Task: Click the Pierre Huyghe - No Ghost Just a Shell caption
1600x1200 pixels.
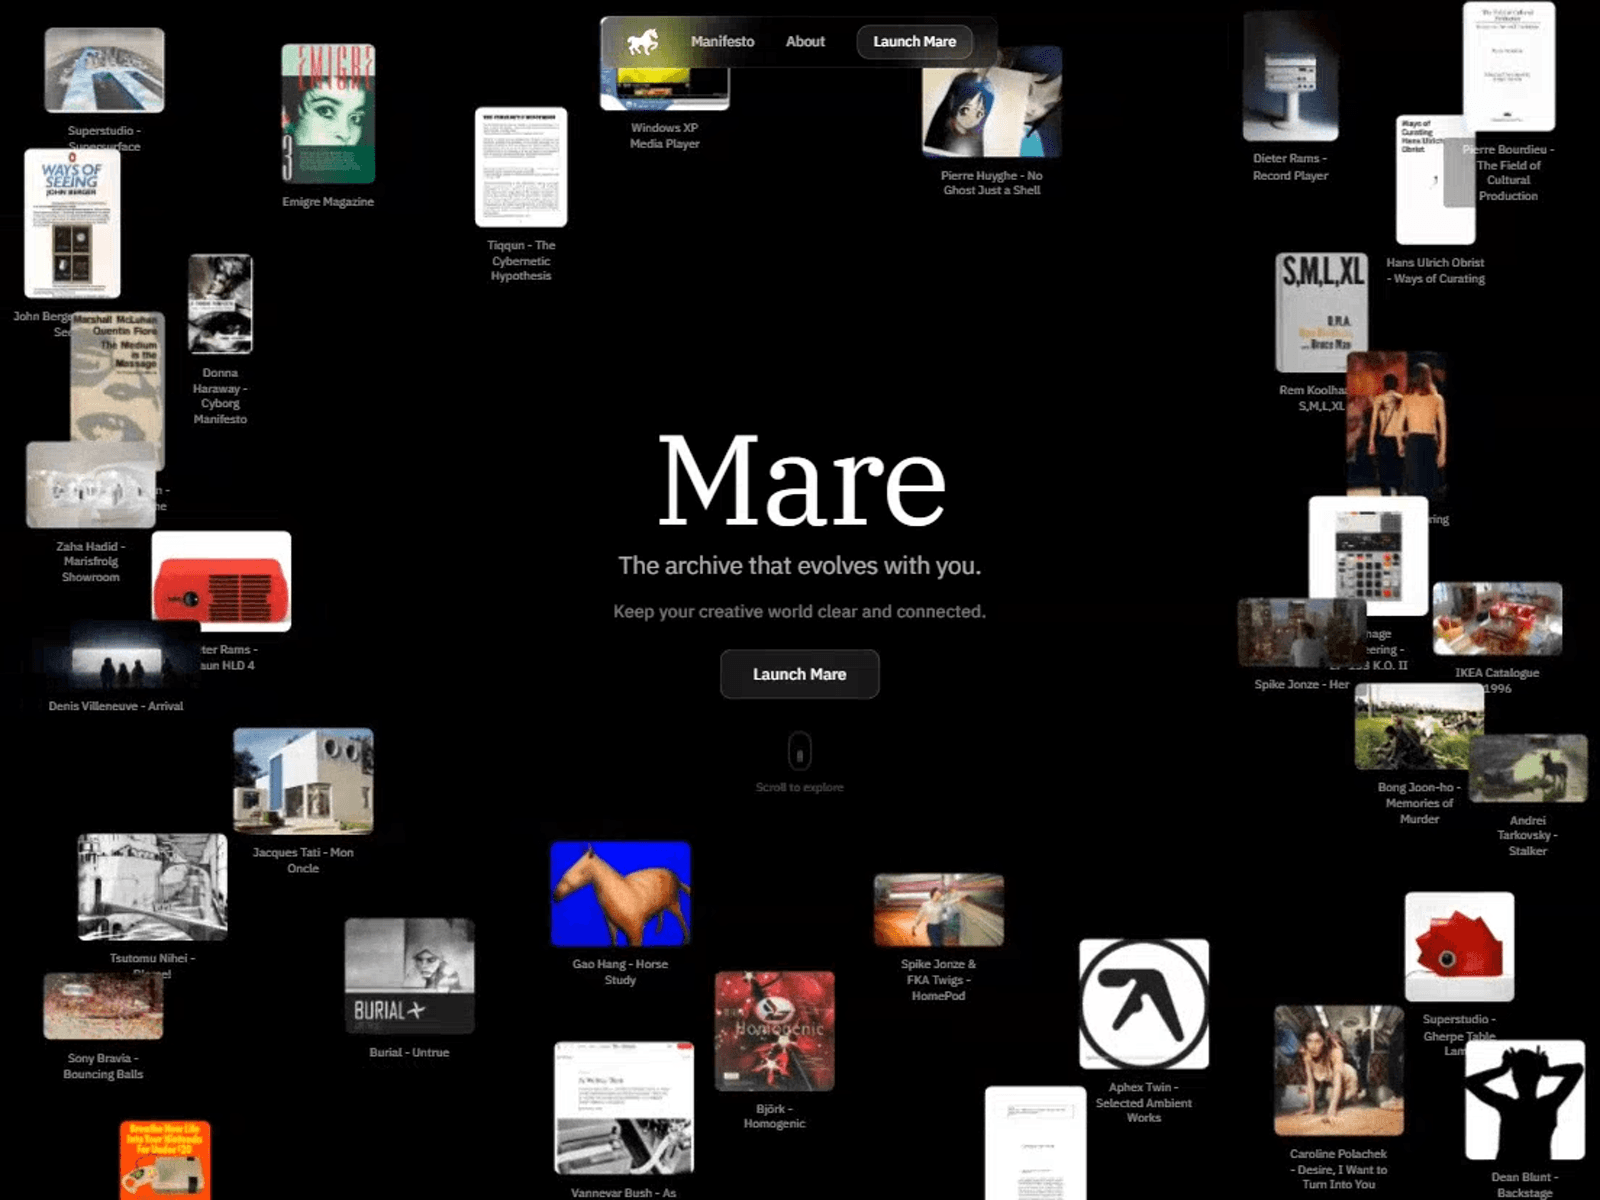Action: [992, 183]
